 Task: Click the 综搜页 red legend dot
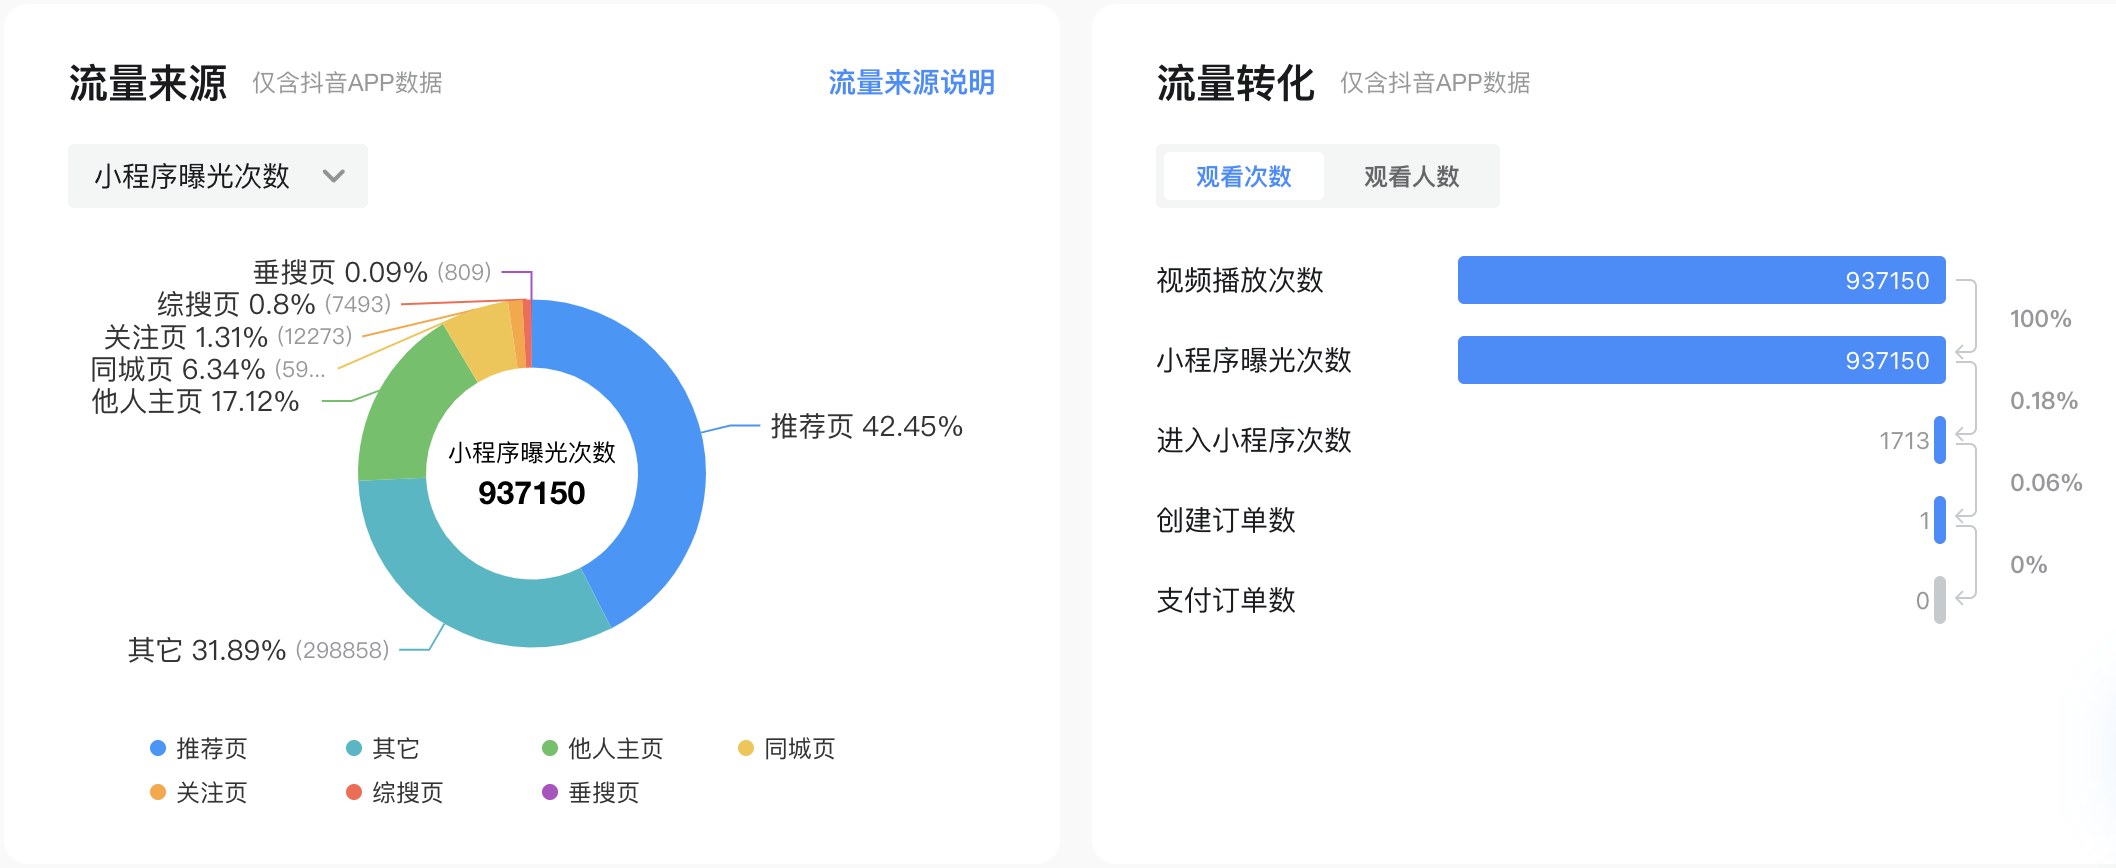[354, 792]
